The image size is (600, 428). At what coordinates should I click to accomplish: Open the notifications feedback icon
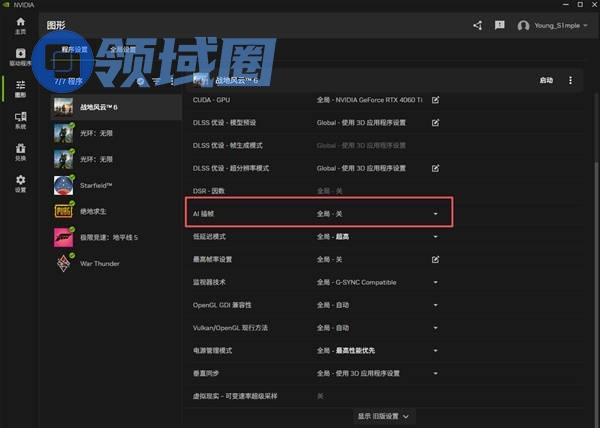[x=499, y=25]
